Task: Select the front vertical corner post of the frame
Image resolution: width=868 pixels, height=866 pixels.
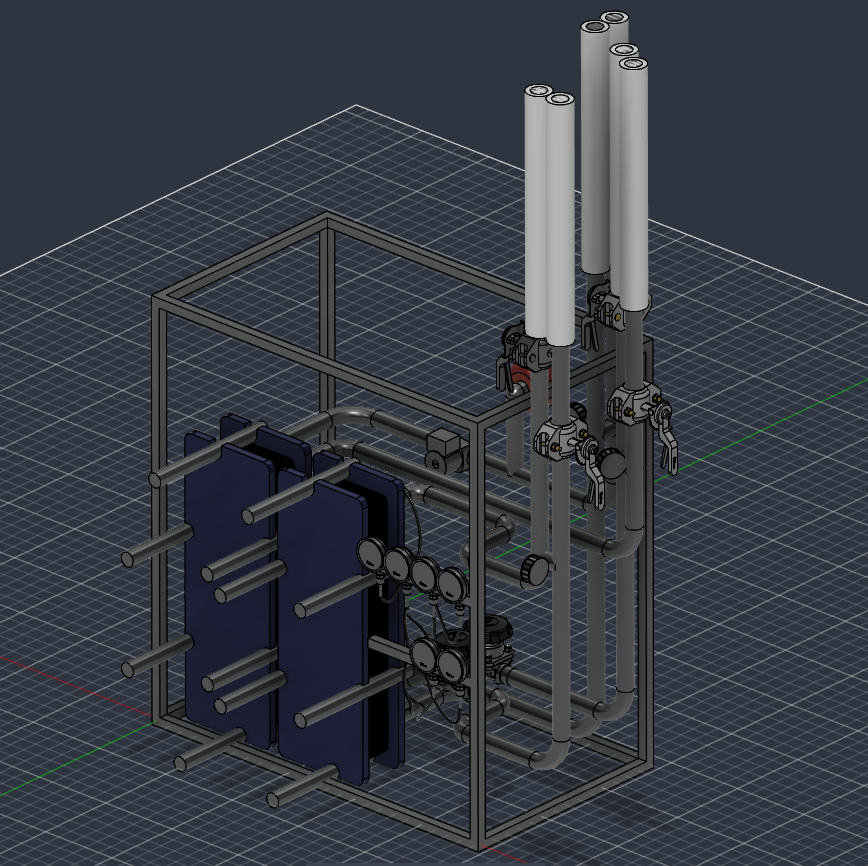Action: click(478, 636)
